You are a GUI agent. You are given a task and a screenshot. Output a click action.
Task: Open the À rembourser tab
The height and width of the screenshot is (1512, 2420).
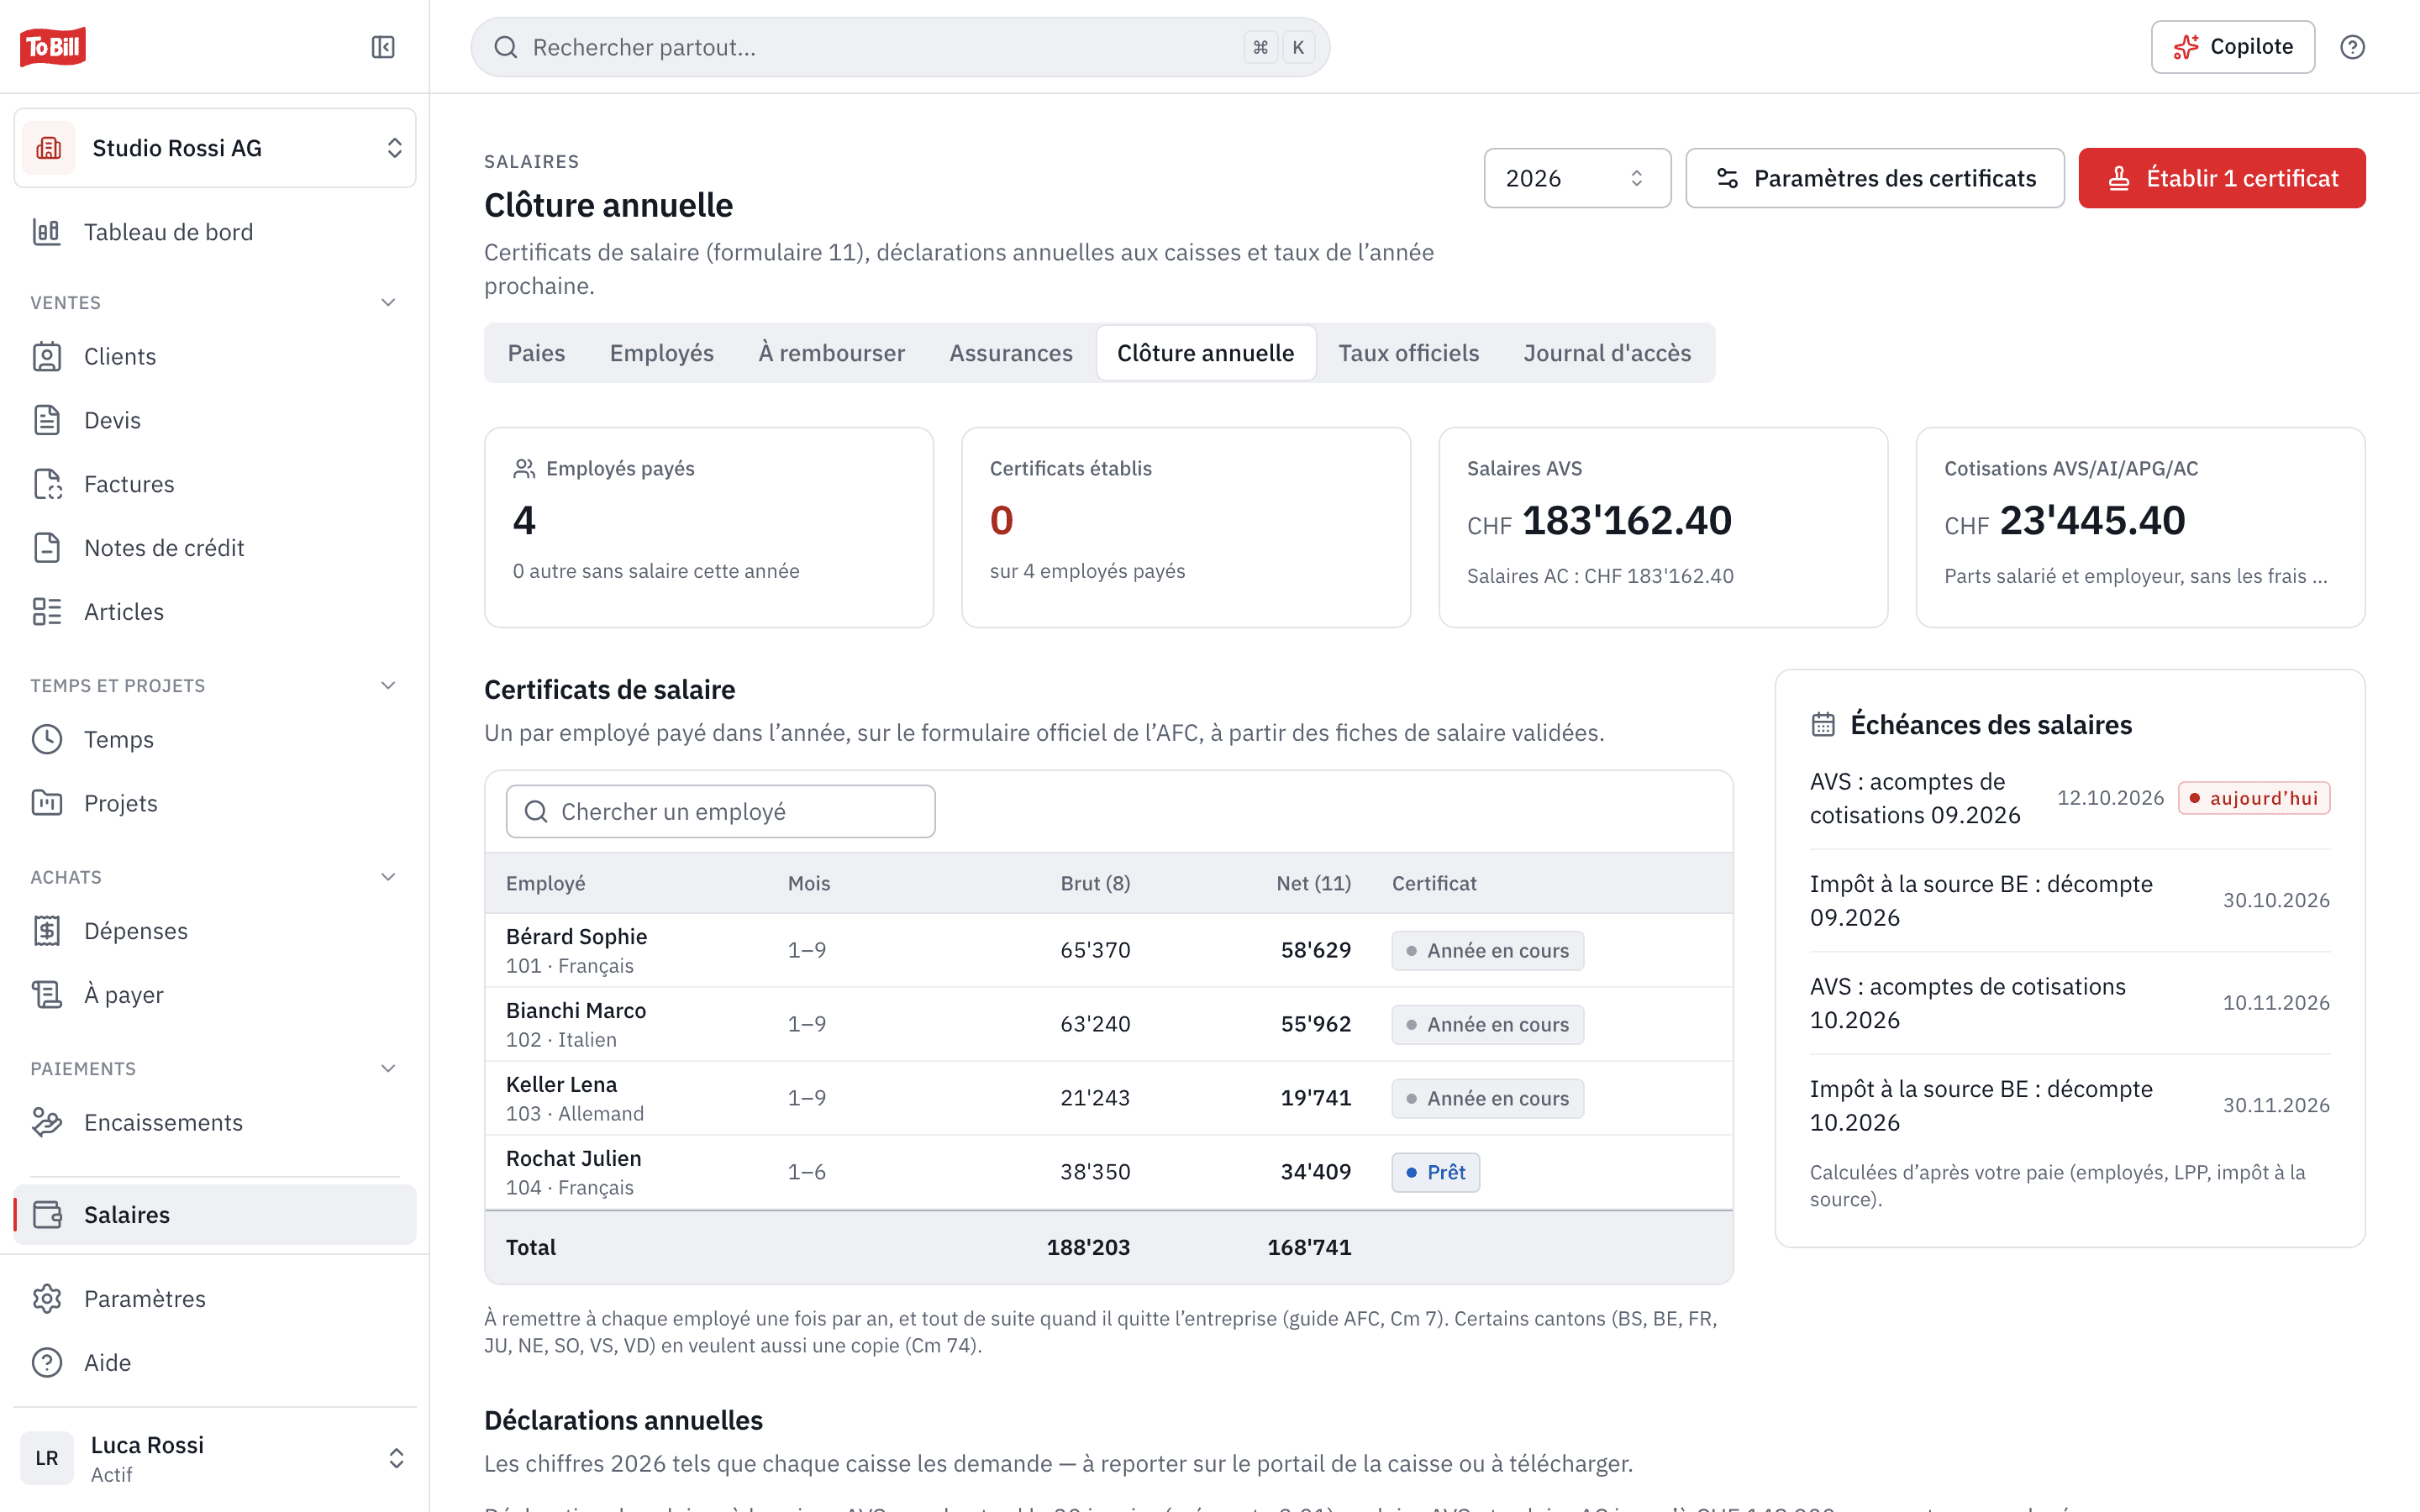831,353
